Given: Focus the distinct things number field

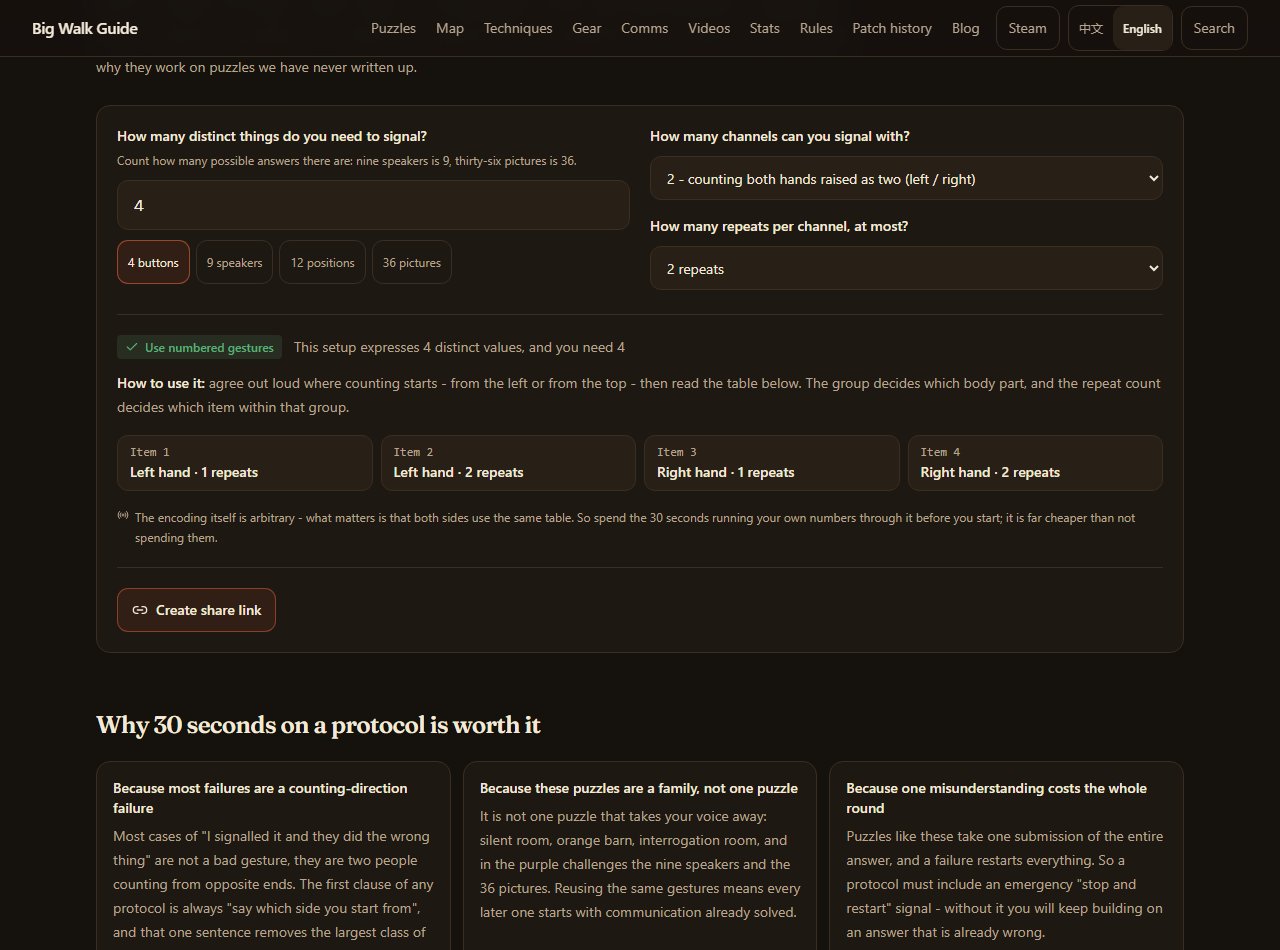Looking at the screenshot, I should (373, 205).
